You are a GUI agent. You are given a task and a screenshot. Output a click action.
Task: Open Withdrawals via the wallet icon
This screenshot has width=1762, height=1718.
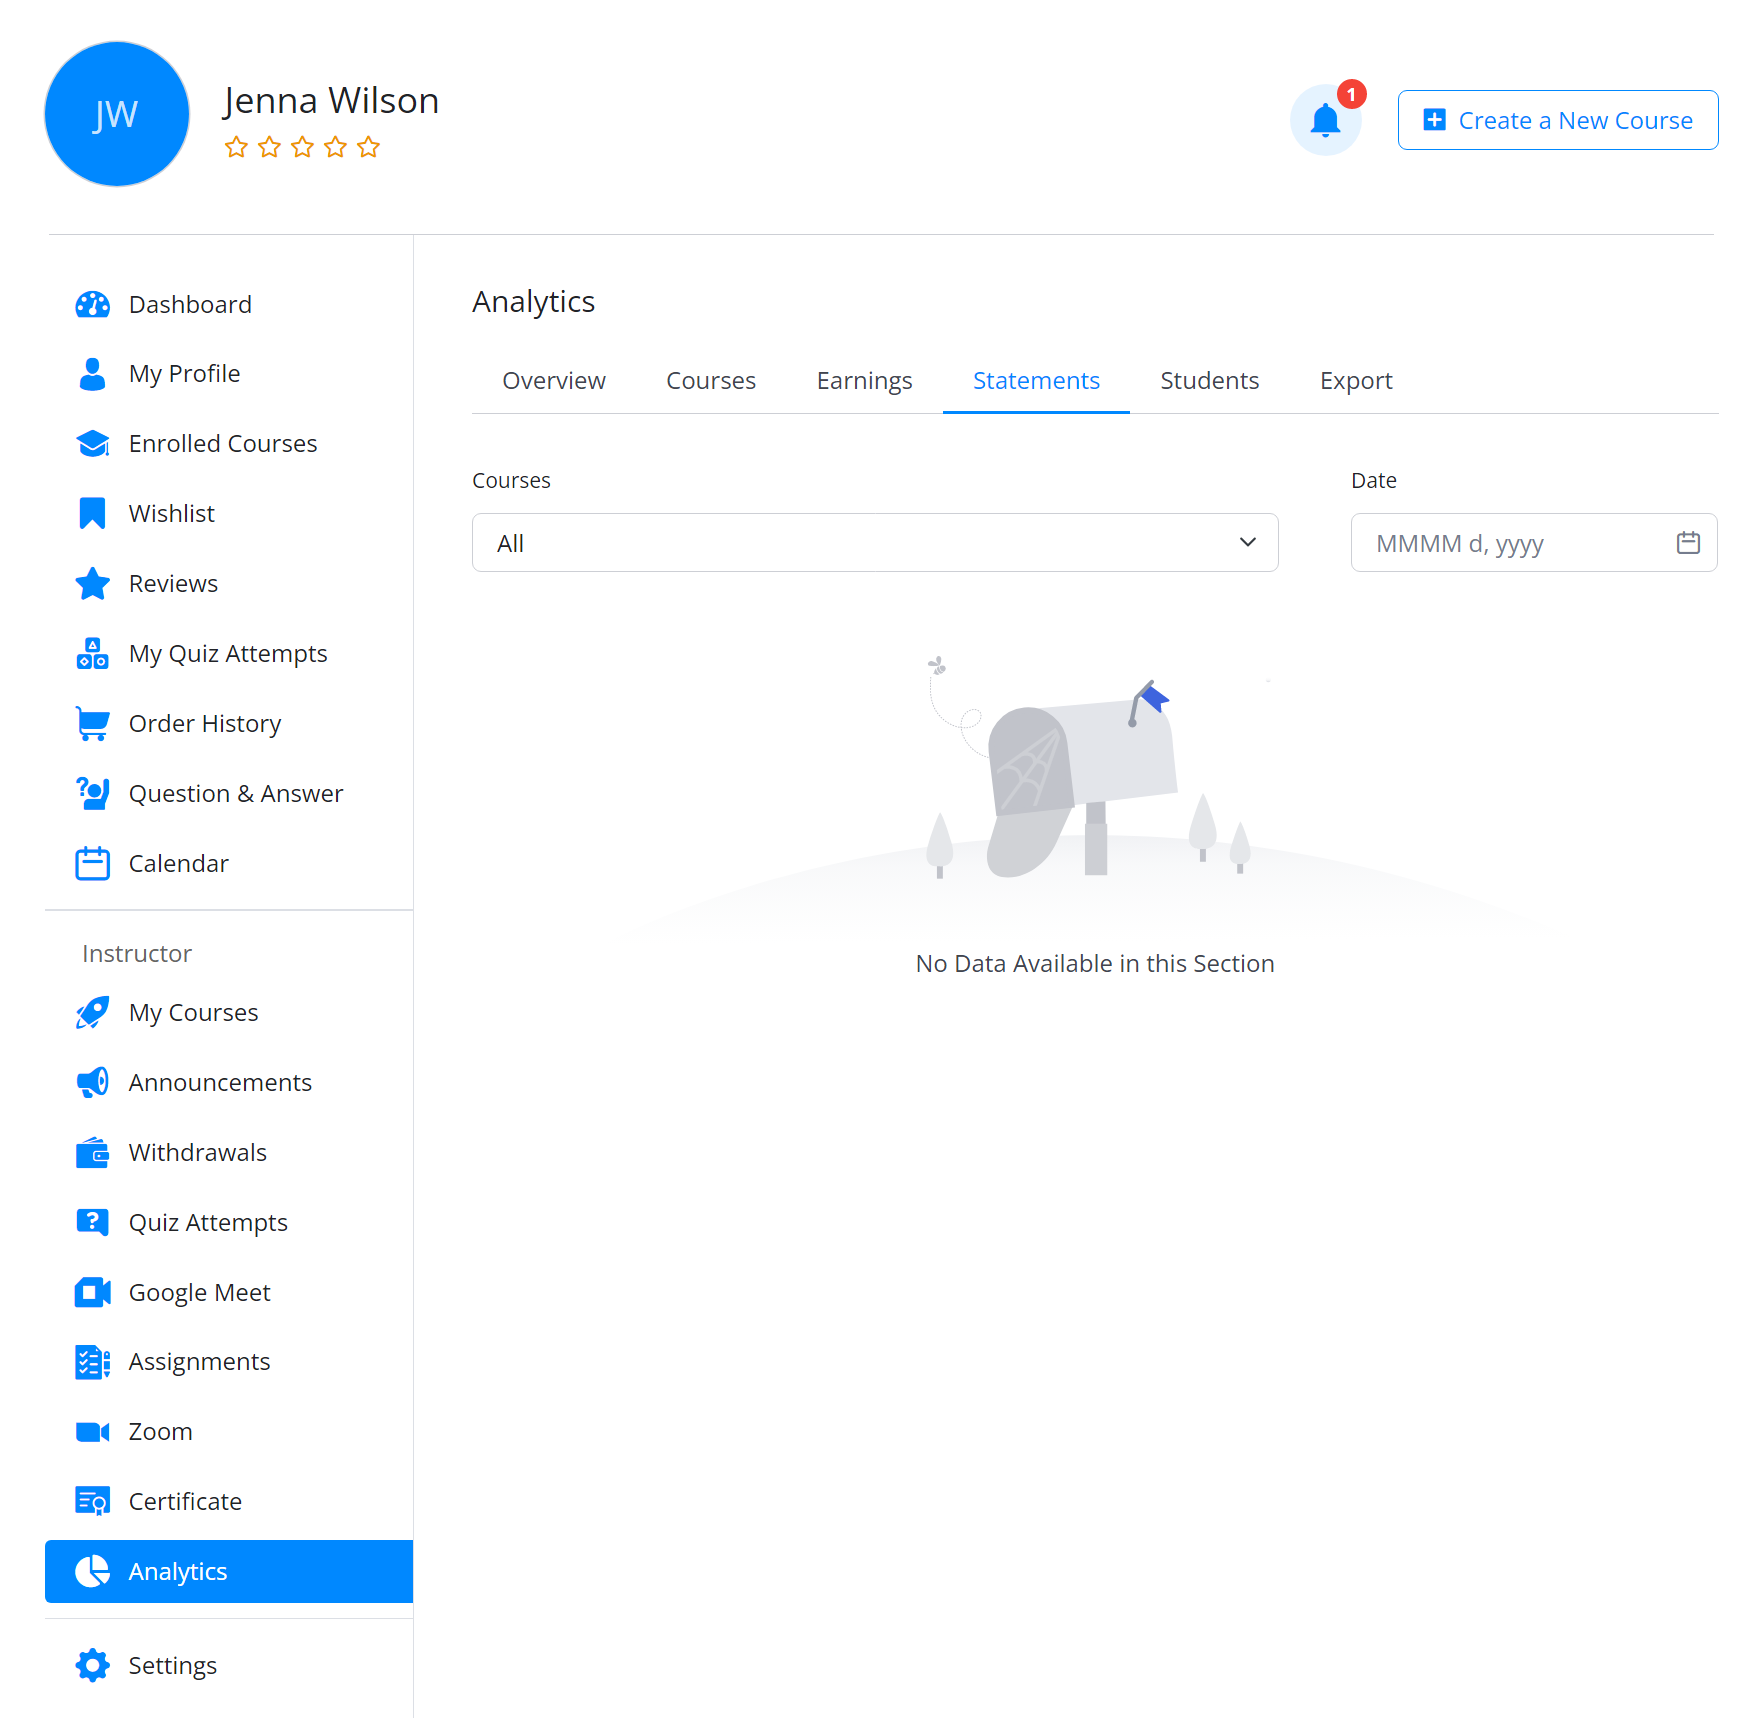pyautogui.click(x=93, y=1153)
